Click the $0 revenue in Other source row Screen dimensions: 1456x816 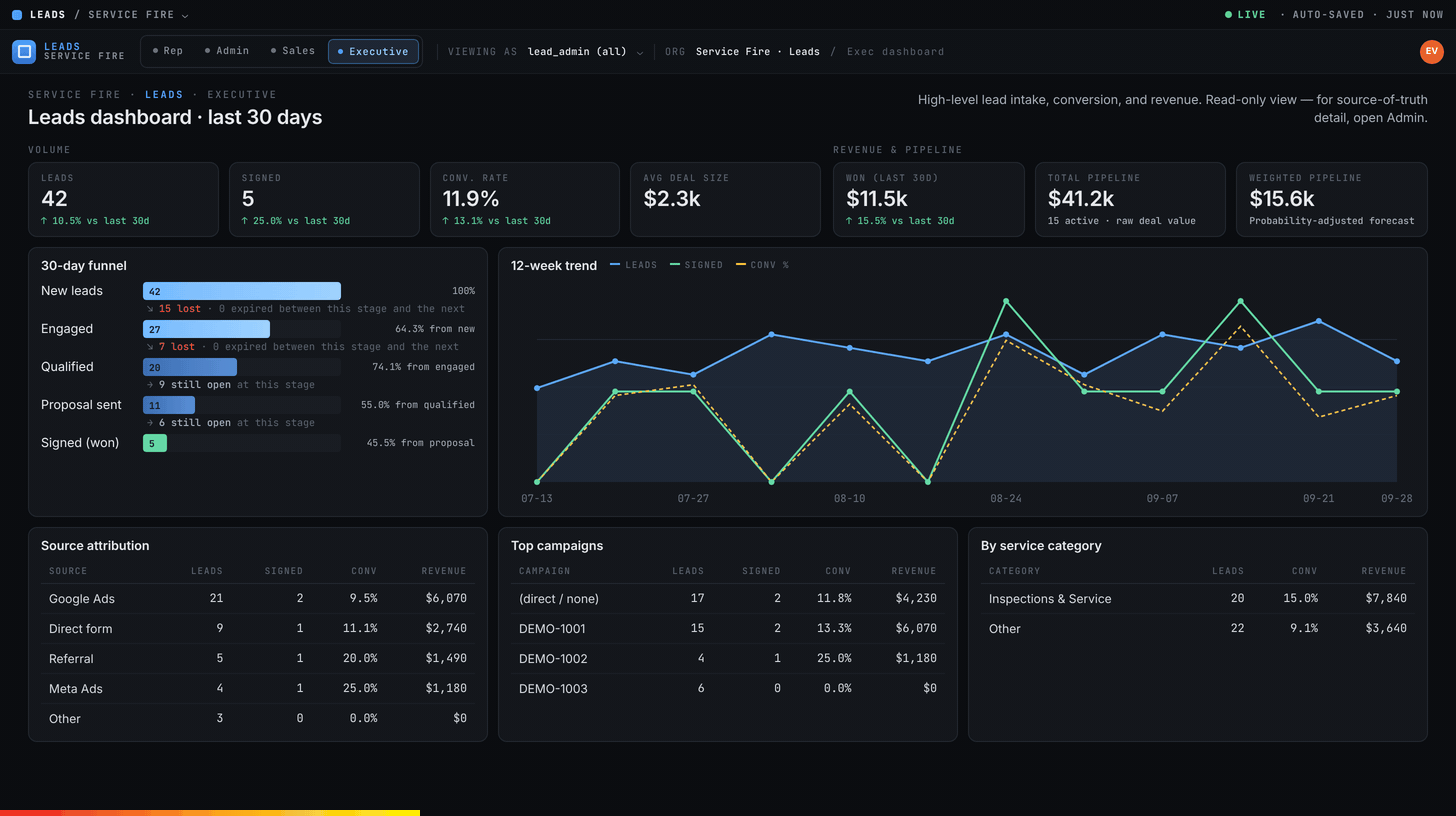pyautogui.click(x=460, y=719)
